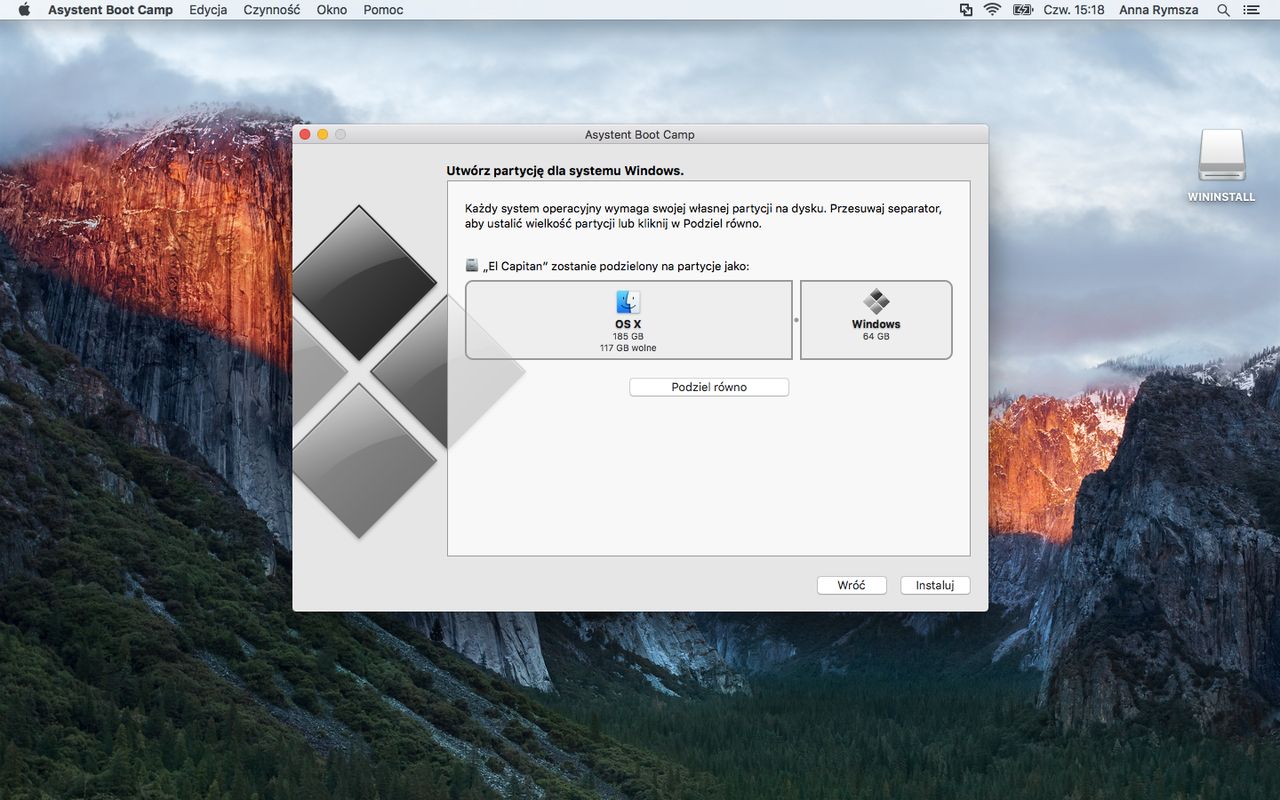Click the "Windows" partition label
The image size is (1280, 800).
tap(876, 324)
